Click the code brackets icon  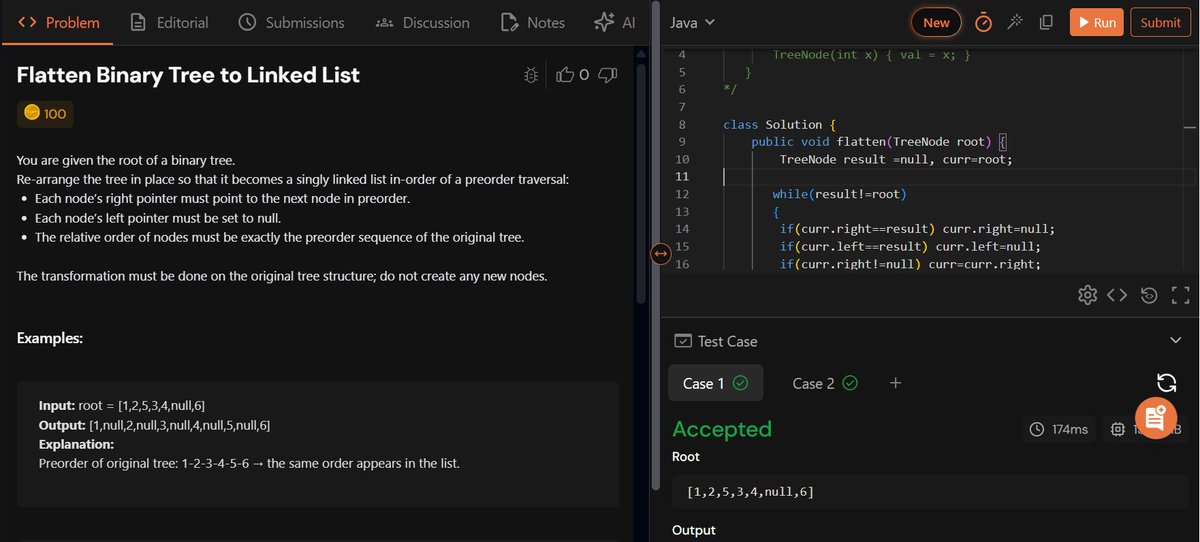[x=1117, y=294]
